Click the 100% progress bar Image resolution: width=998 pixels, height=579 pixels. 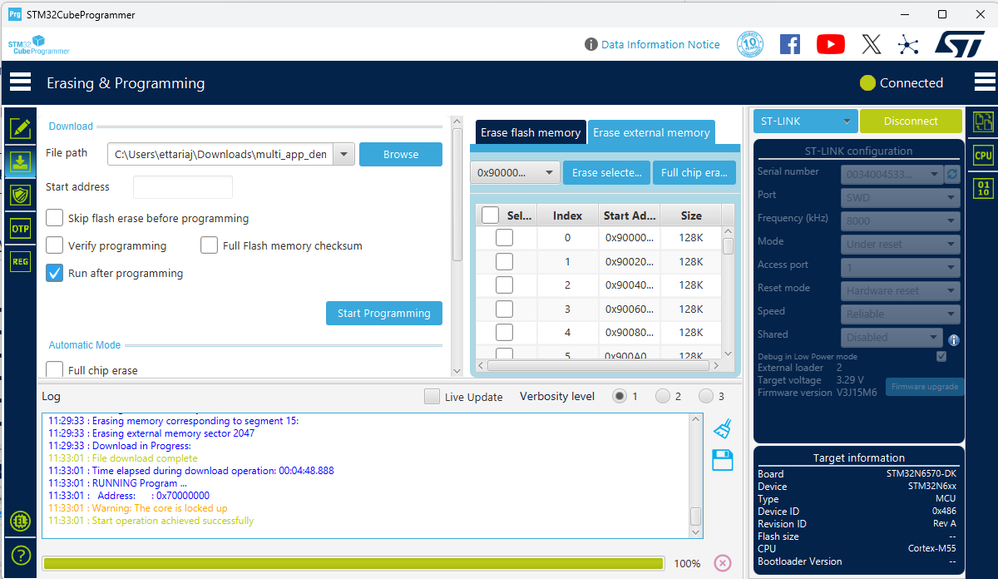353,563
